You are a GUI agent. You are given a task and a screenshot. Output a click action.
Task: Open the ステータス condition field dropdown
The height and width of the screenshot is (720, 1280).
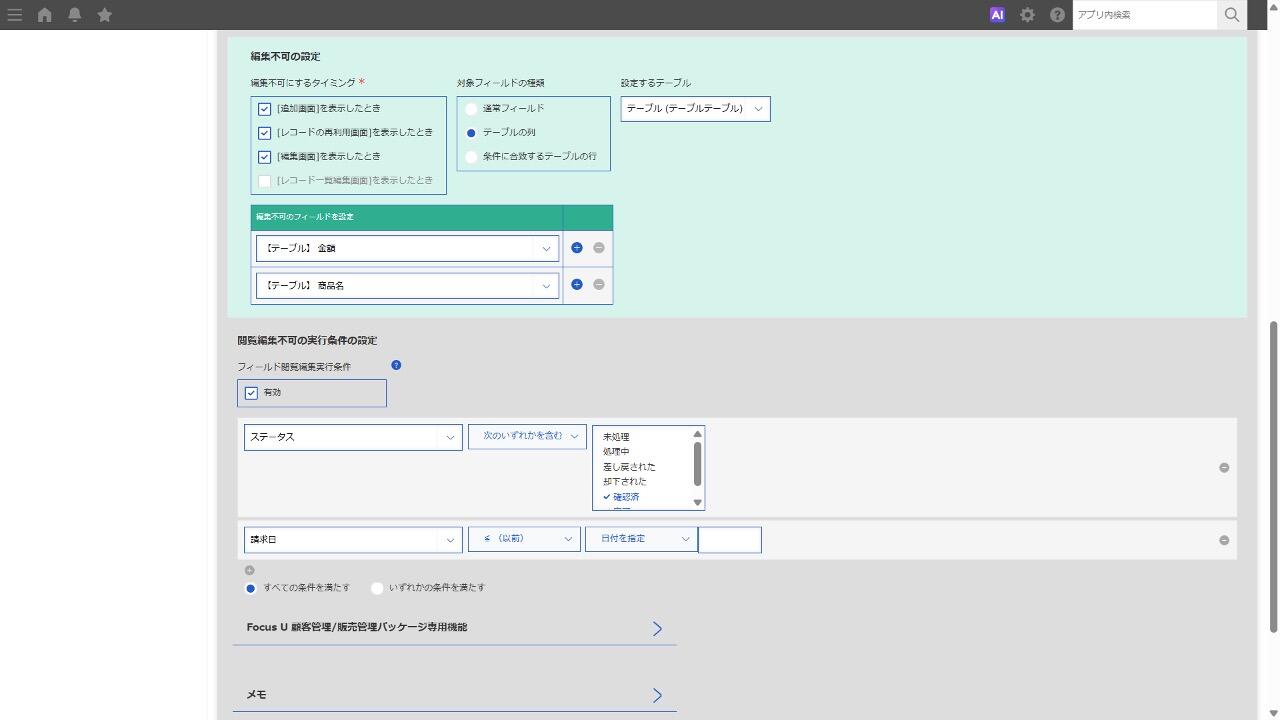tap(353, 437)
